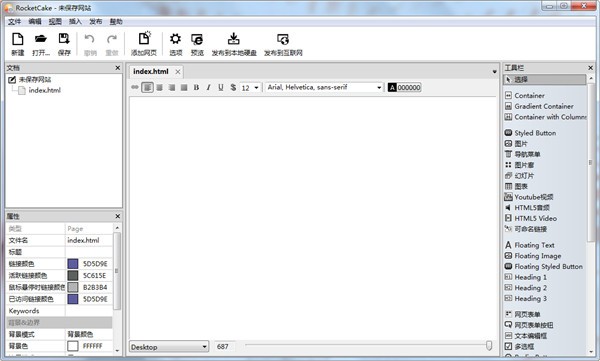
Task: Center align text in format bar
Action: 160,87
